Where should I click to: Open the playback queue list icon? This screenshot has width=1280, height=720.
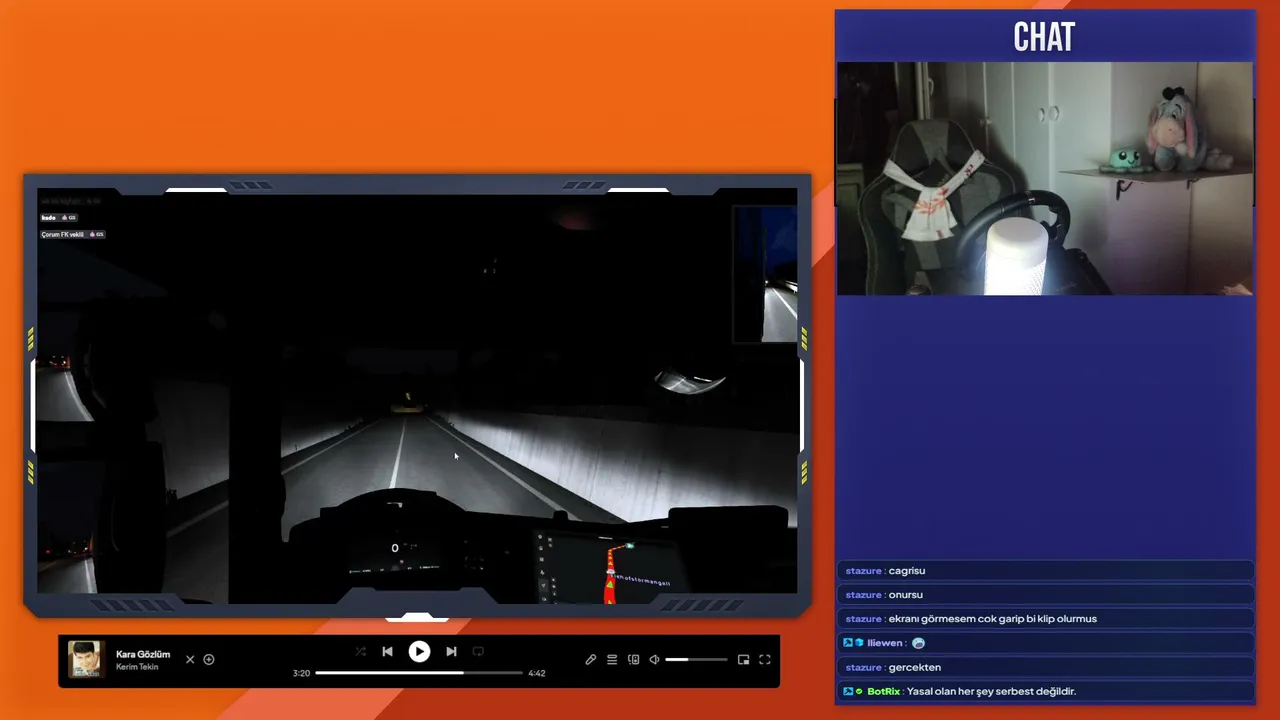point(612,660)
